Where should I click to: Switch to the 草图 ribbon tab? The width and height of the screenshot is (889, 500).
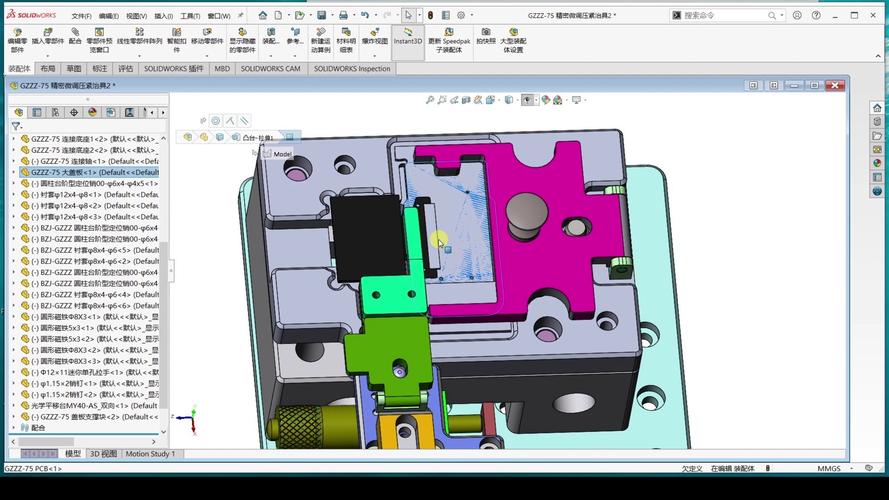click(74, 69)
